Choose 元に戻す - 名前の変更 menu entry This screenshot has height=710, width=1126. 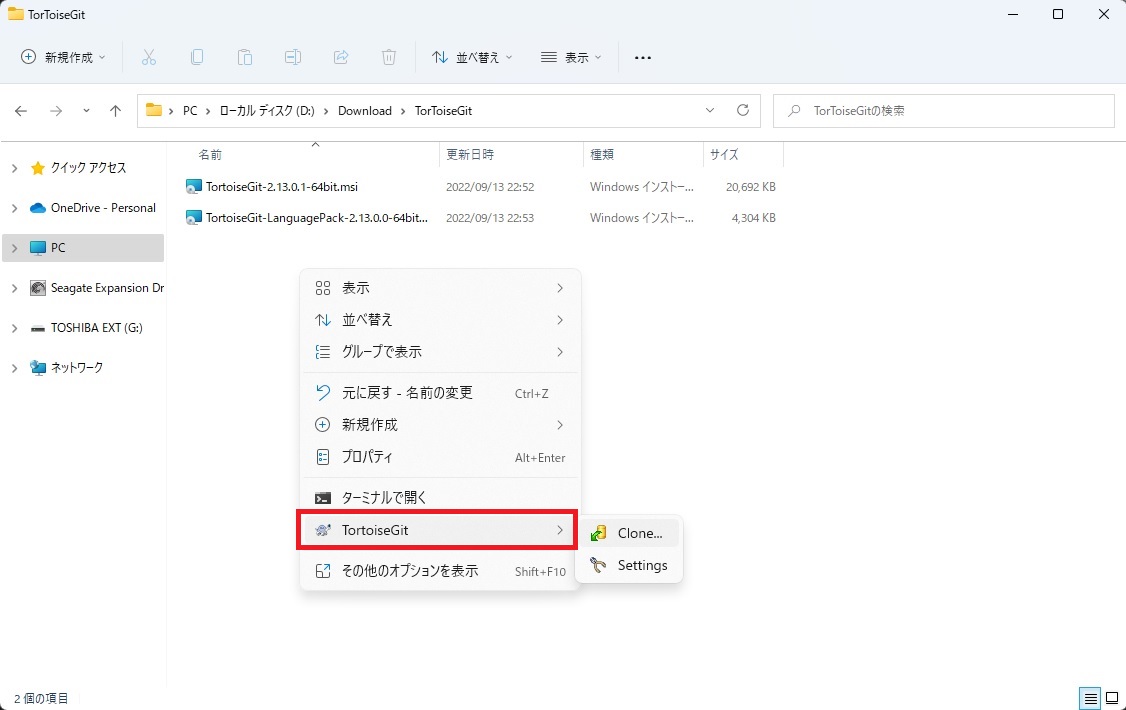point(439,393)
